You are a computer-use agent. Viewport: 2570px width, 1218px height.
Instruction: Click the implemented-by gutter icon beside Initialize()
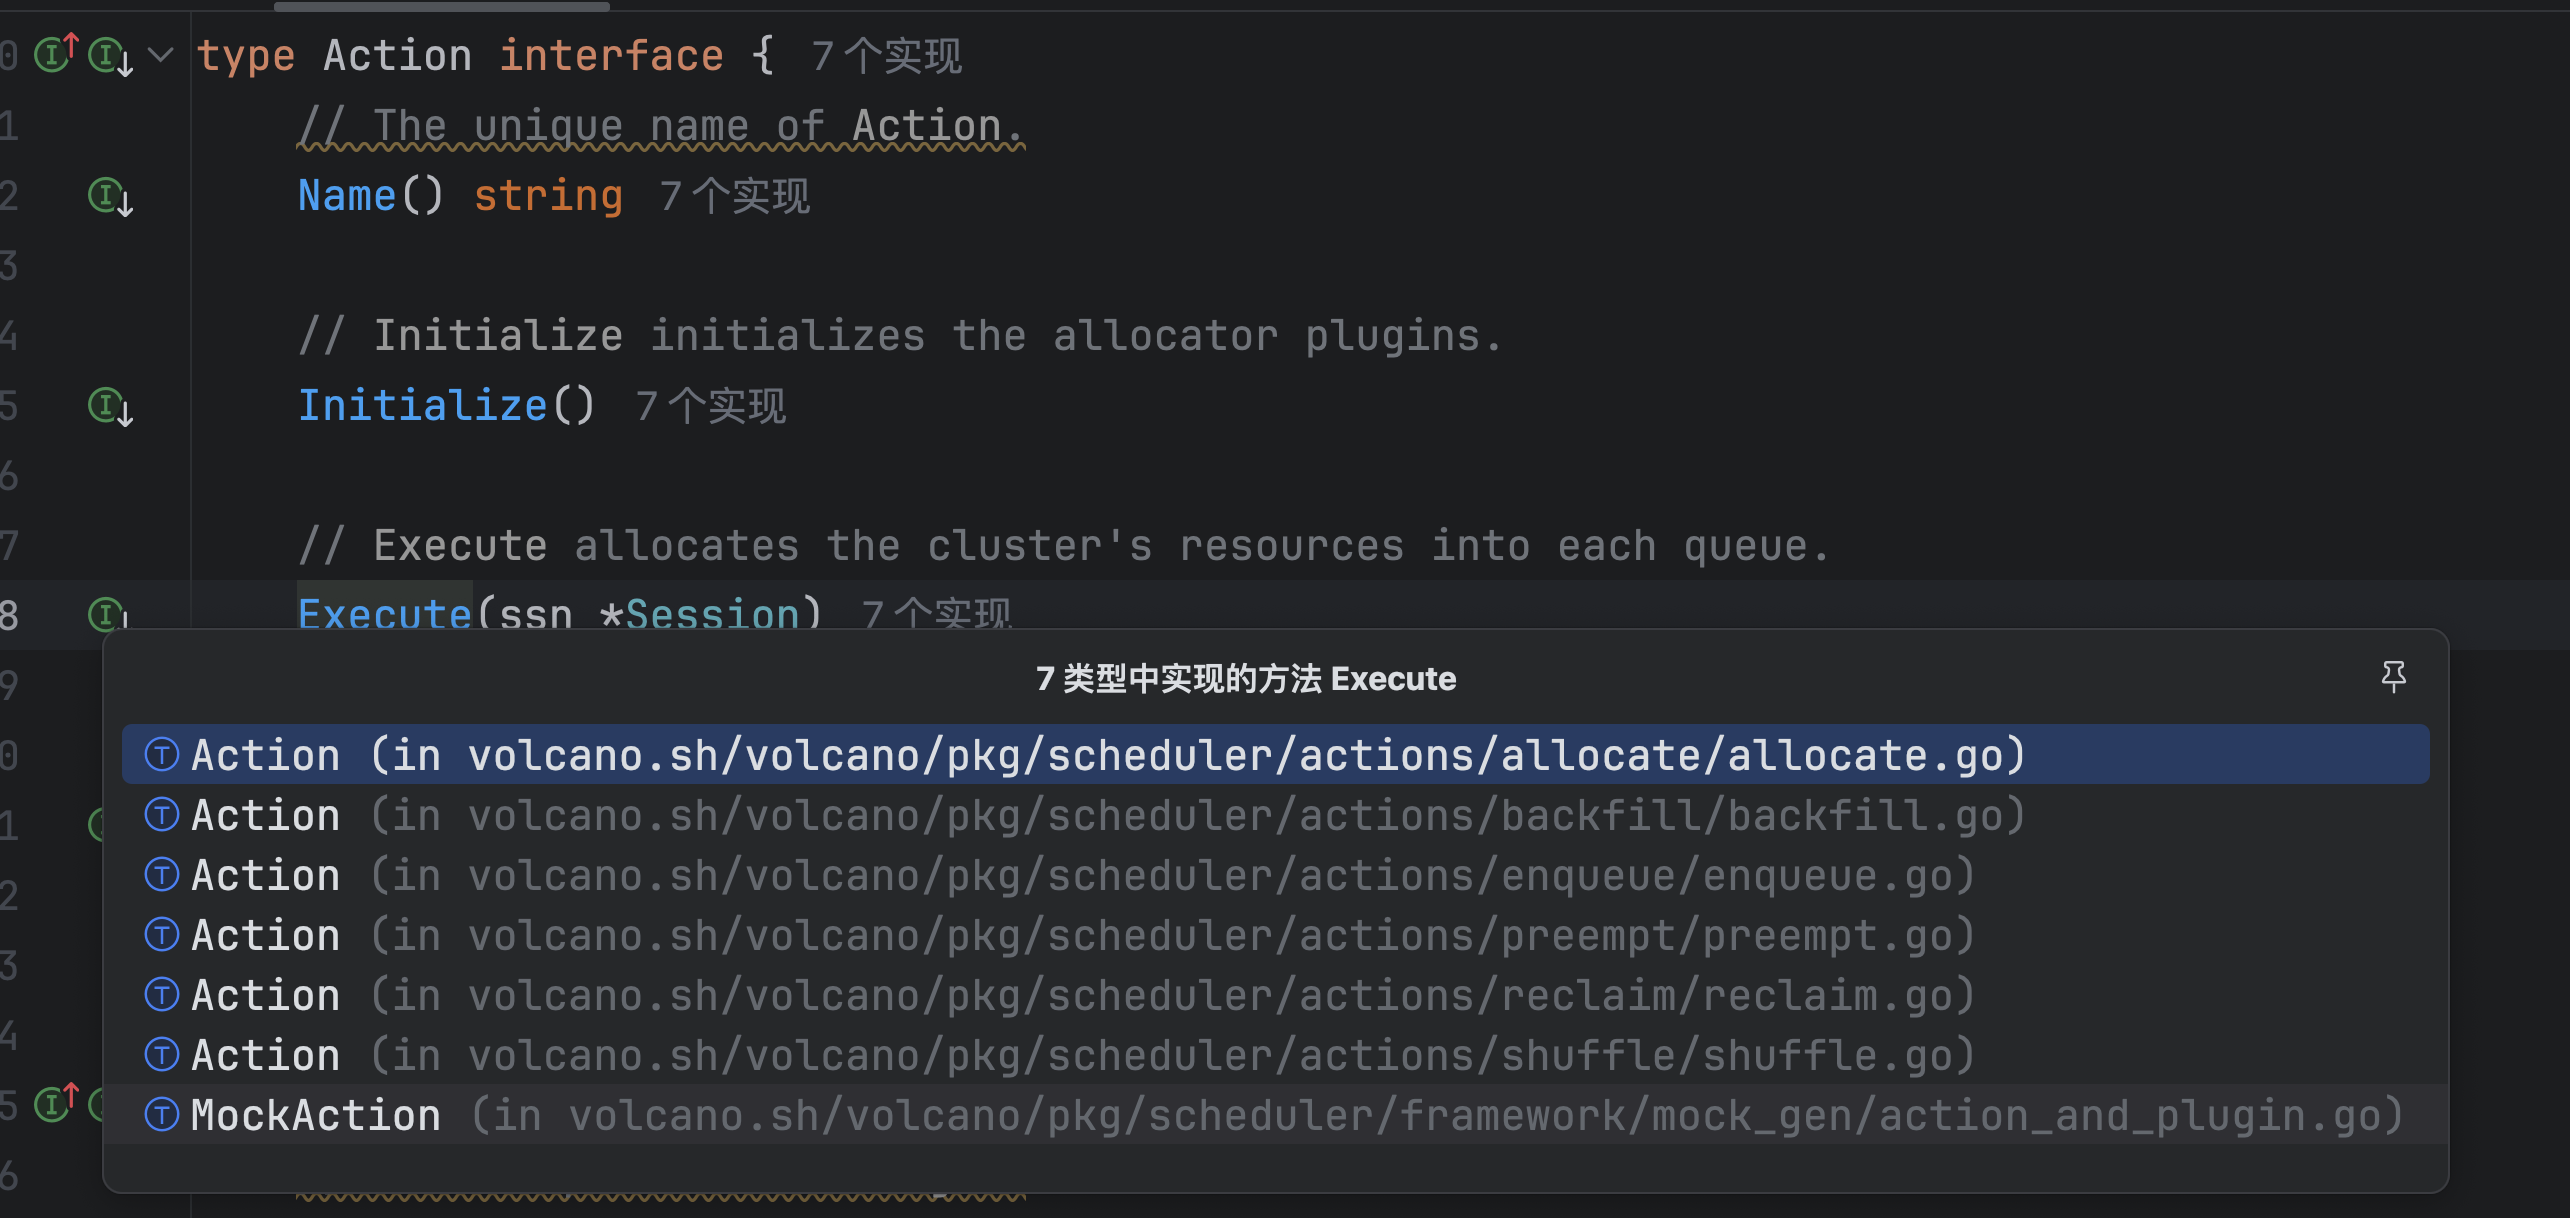click(110, 406)
